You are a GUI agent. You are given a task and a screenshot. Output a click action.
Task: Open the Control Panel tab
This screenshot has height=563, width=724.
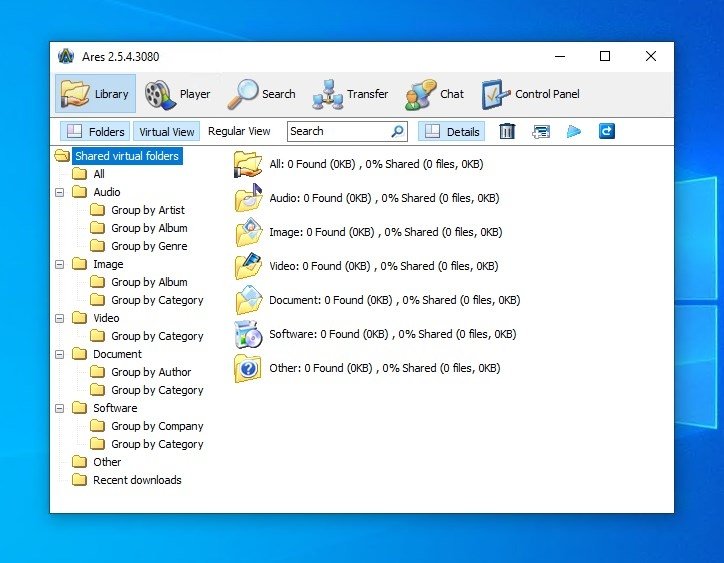point(530,94)
